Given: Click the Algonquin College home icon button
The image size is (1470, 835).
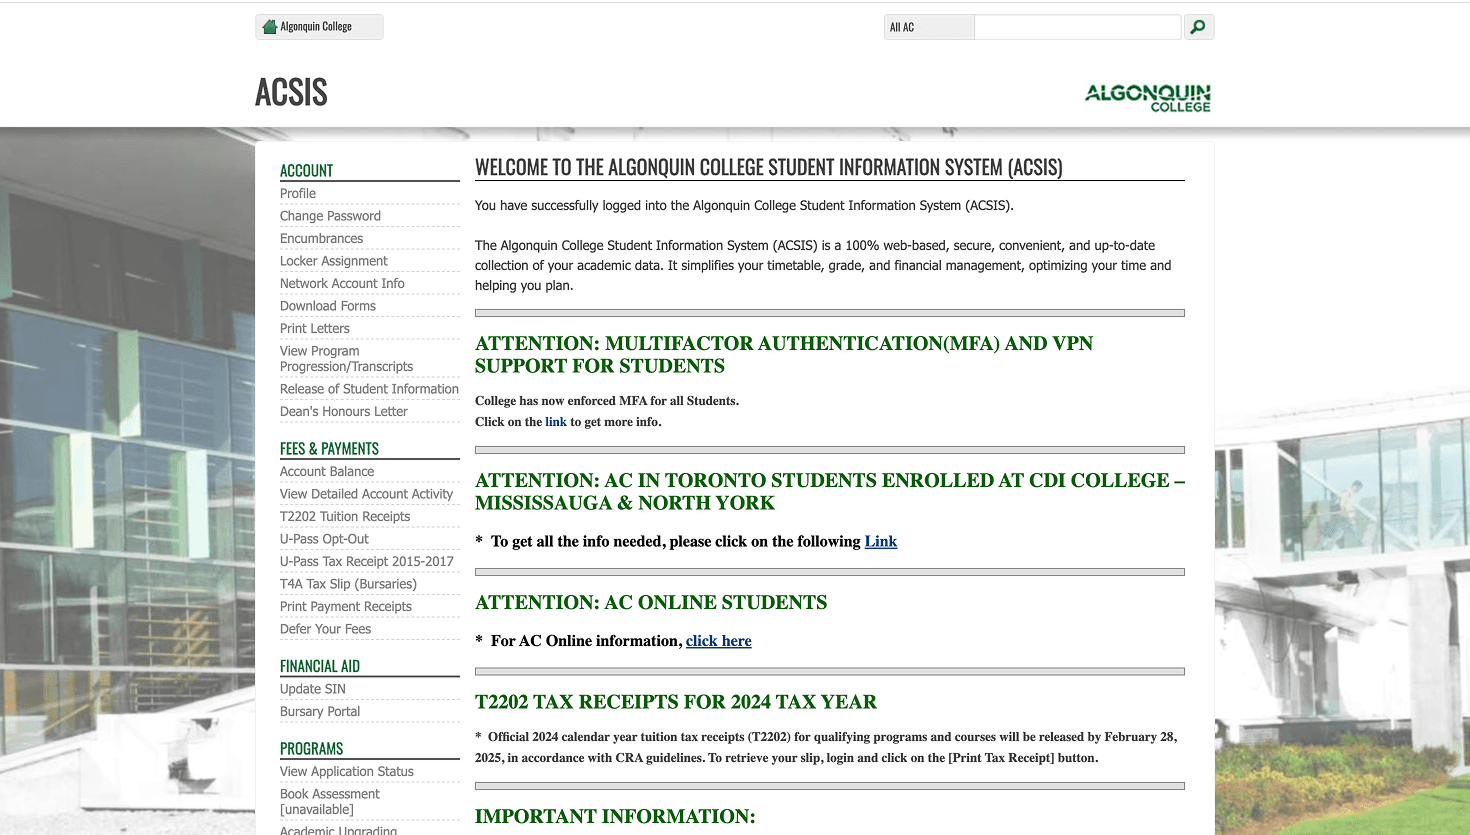Looking at the screenshot, I should pos(319,27).
